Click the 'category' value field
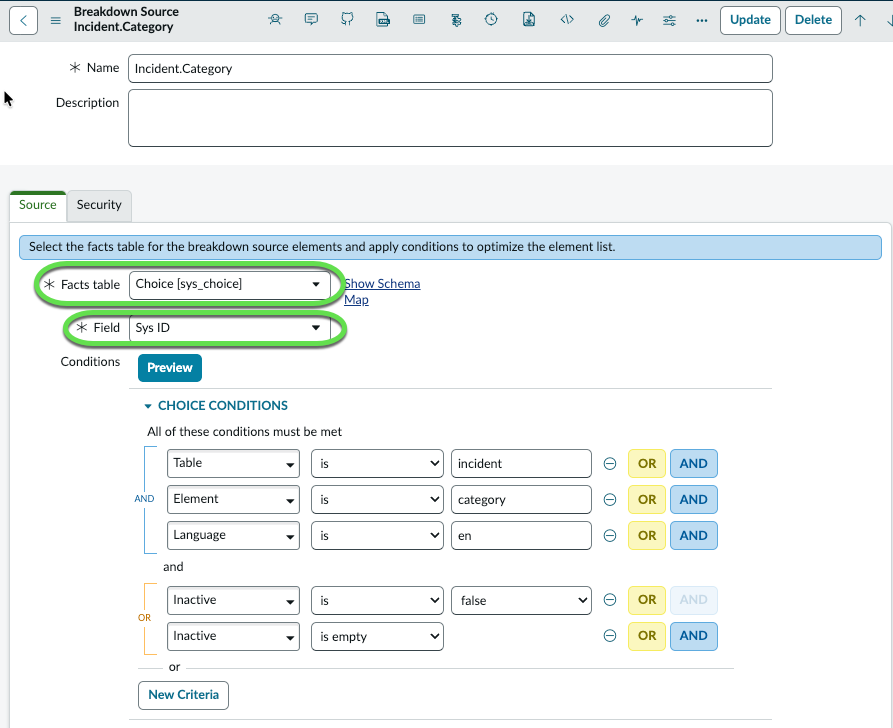 click(521, 500)
